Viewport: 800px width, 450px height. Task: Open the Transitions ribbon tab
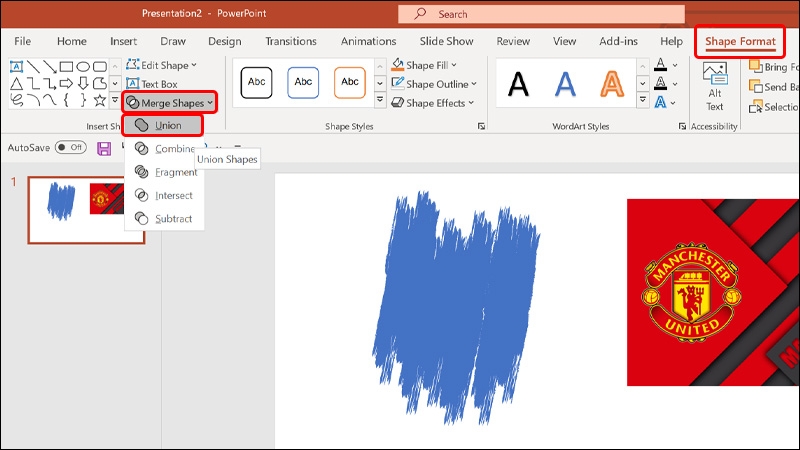pos(291,41)
